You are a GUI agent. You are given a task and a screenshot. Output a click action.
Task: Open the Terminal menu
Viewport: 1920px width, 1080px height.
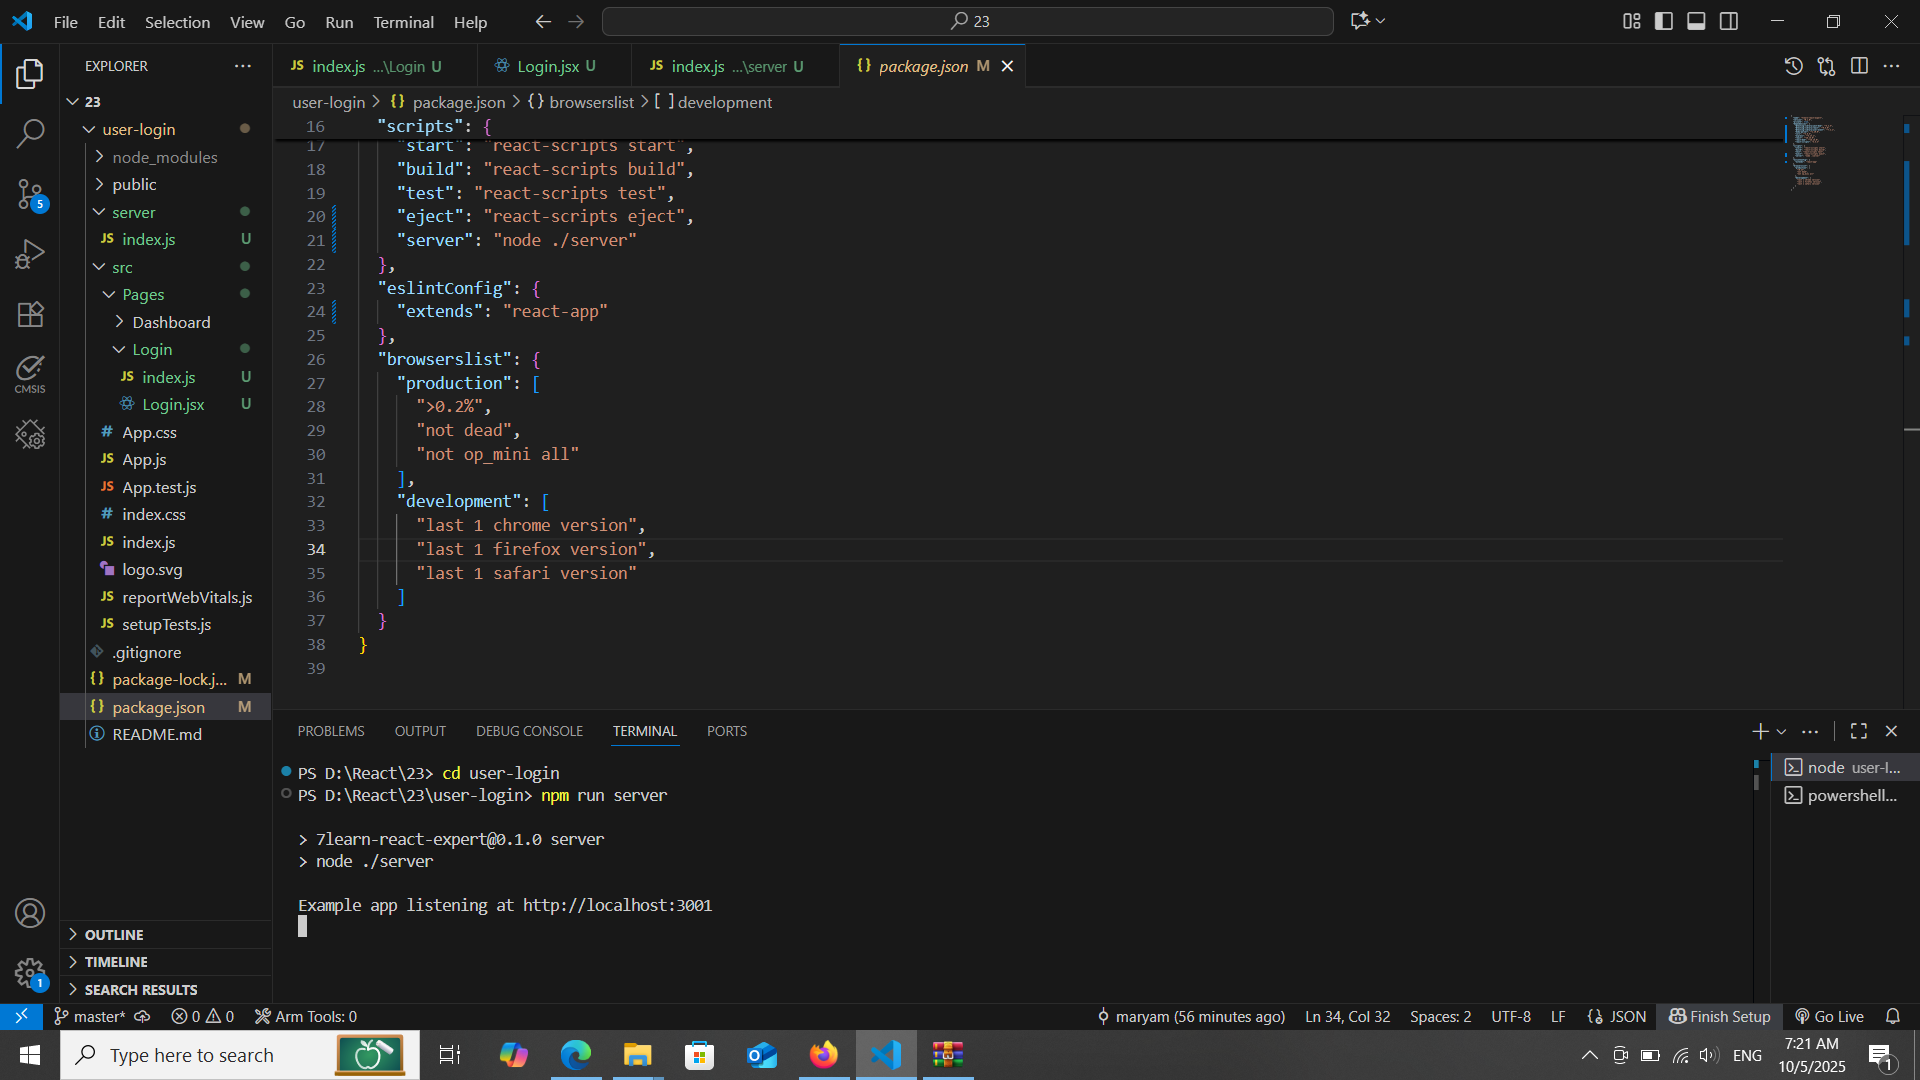pos(403,22)
